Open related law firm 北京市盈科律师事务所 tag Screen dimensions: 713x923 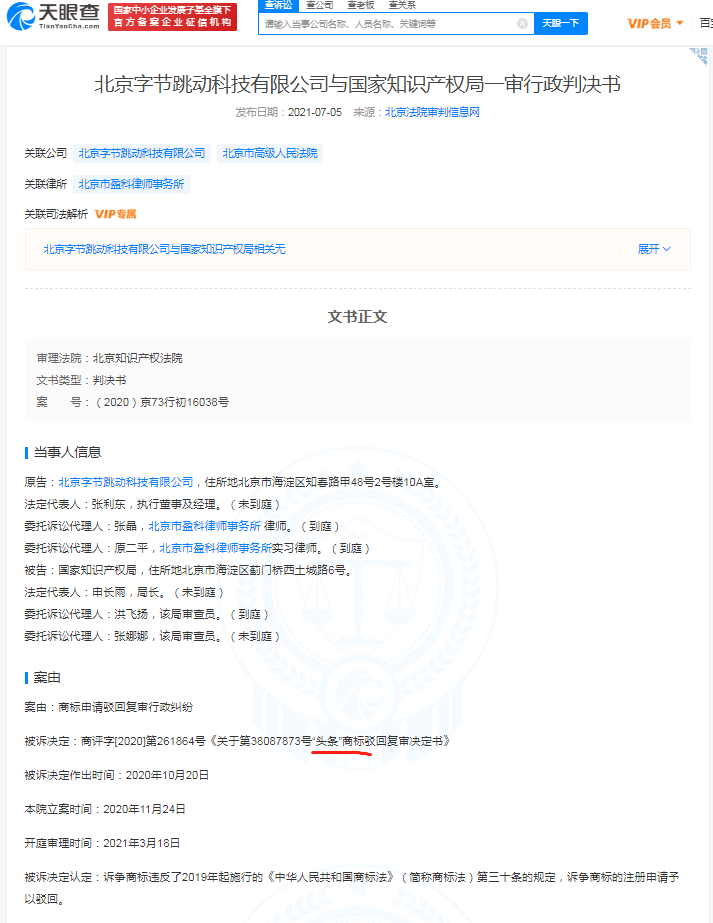(131, 184)
